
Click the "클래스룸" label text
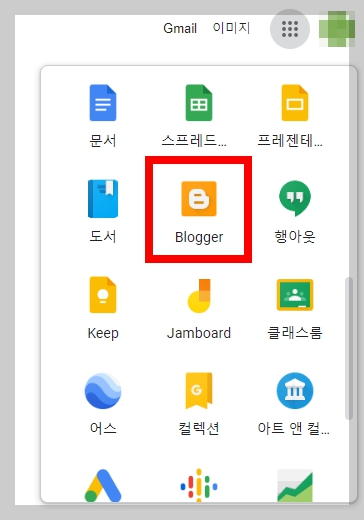coord(295,333)
